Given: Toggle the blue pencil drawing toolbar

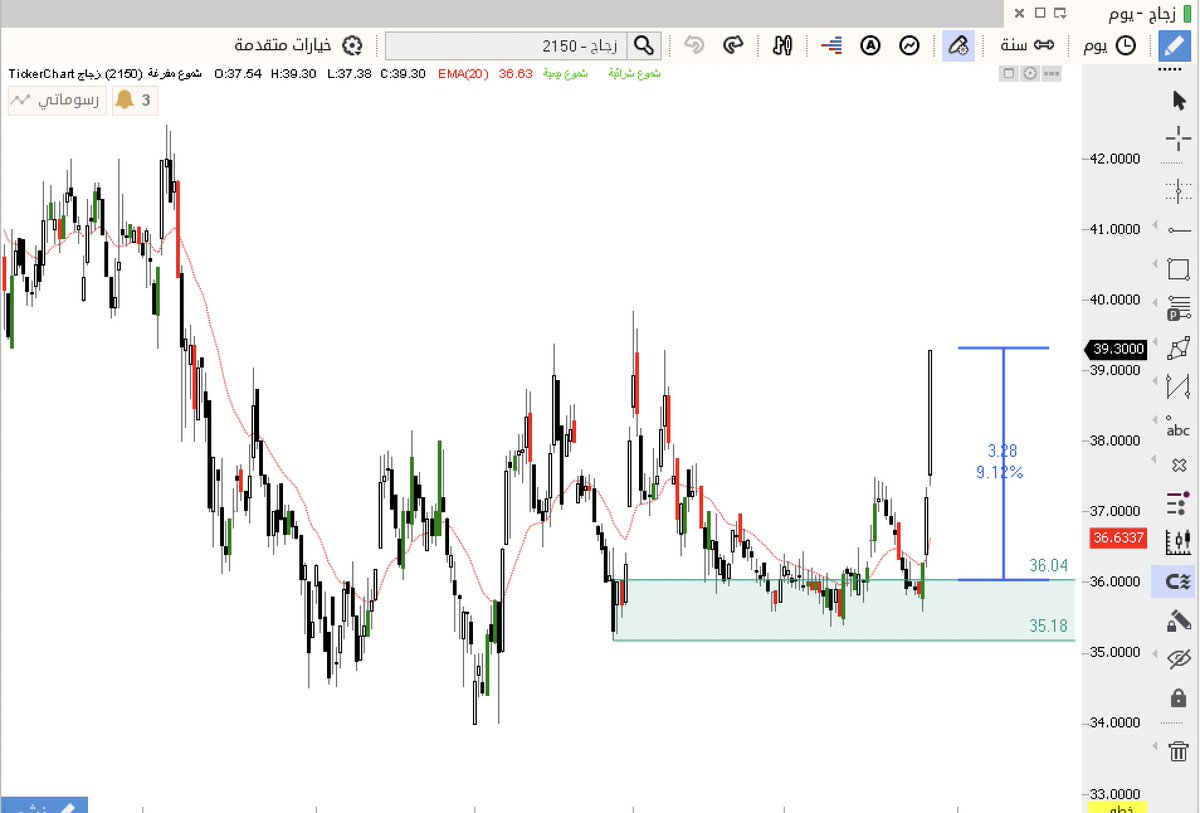Looking at the screenshot, I should (1173, 45).
